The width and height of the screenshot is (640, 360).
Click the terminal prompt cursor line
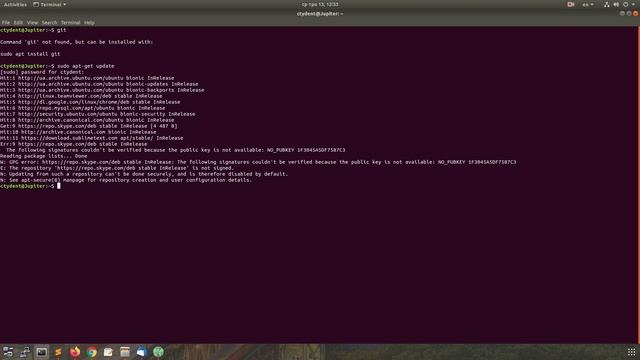click(x=30, y=186)
